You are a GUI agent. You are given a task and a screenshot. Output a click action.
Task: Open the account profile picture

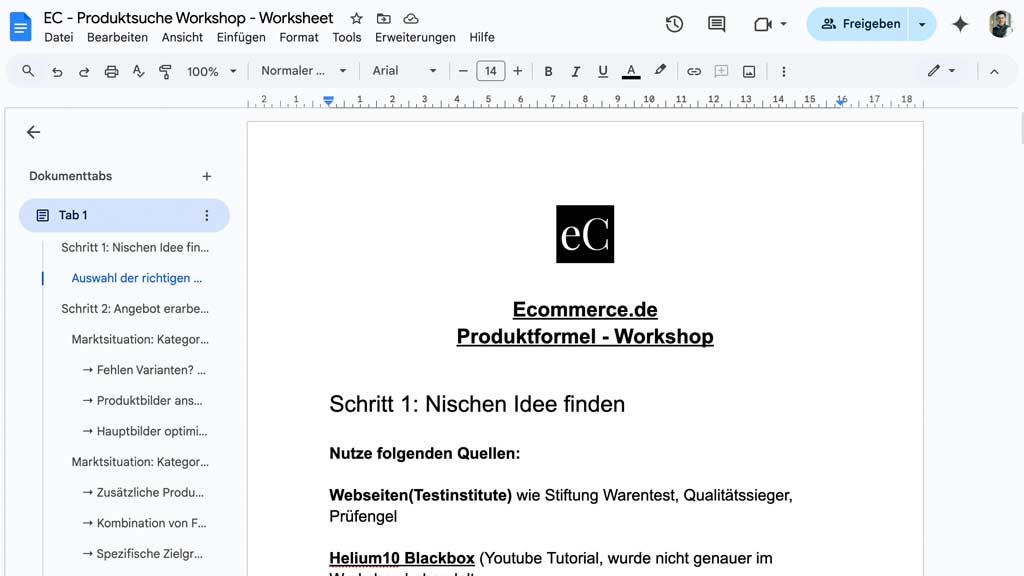point(1000,24)
